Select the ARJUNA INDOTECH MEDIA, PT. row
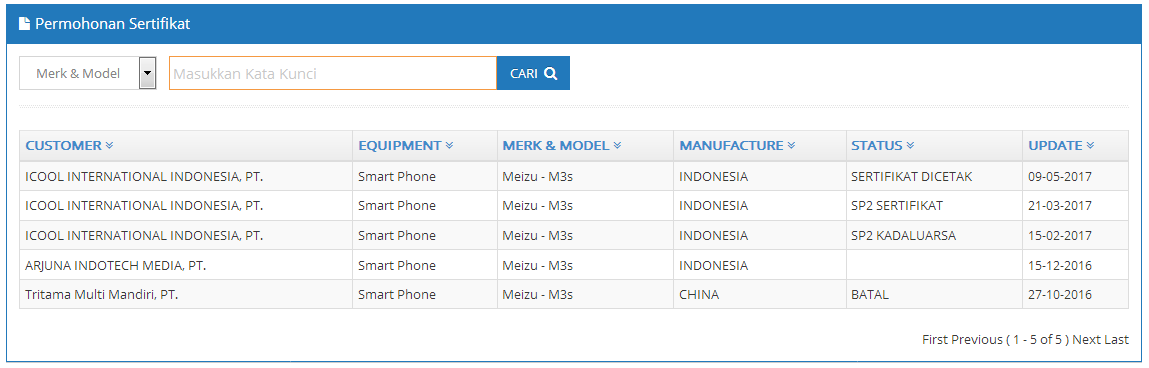Screen dimensions: 1149x368 pyautogui.click(x=574, y=265)
